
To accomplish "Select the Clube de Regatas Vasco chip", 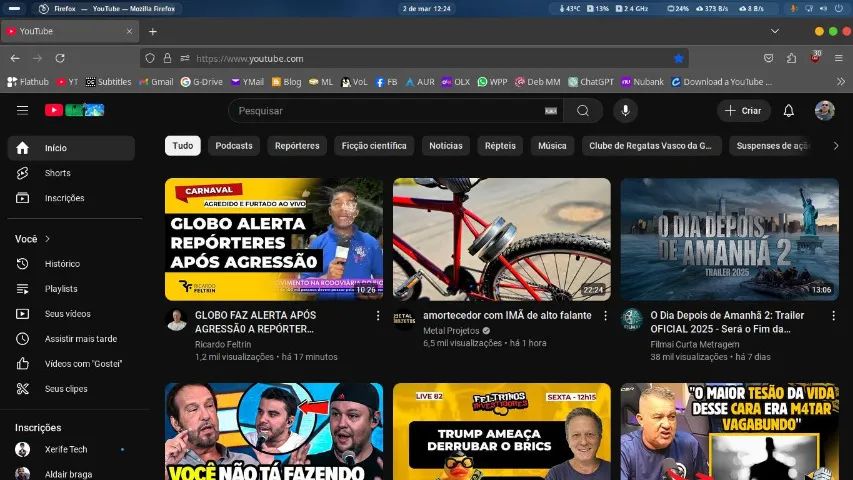I will (x=651, y=146).
